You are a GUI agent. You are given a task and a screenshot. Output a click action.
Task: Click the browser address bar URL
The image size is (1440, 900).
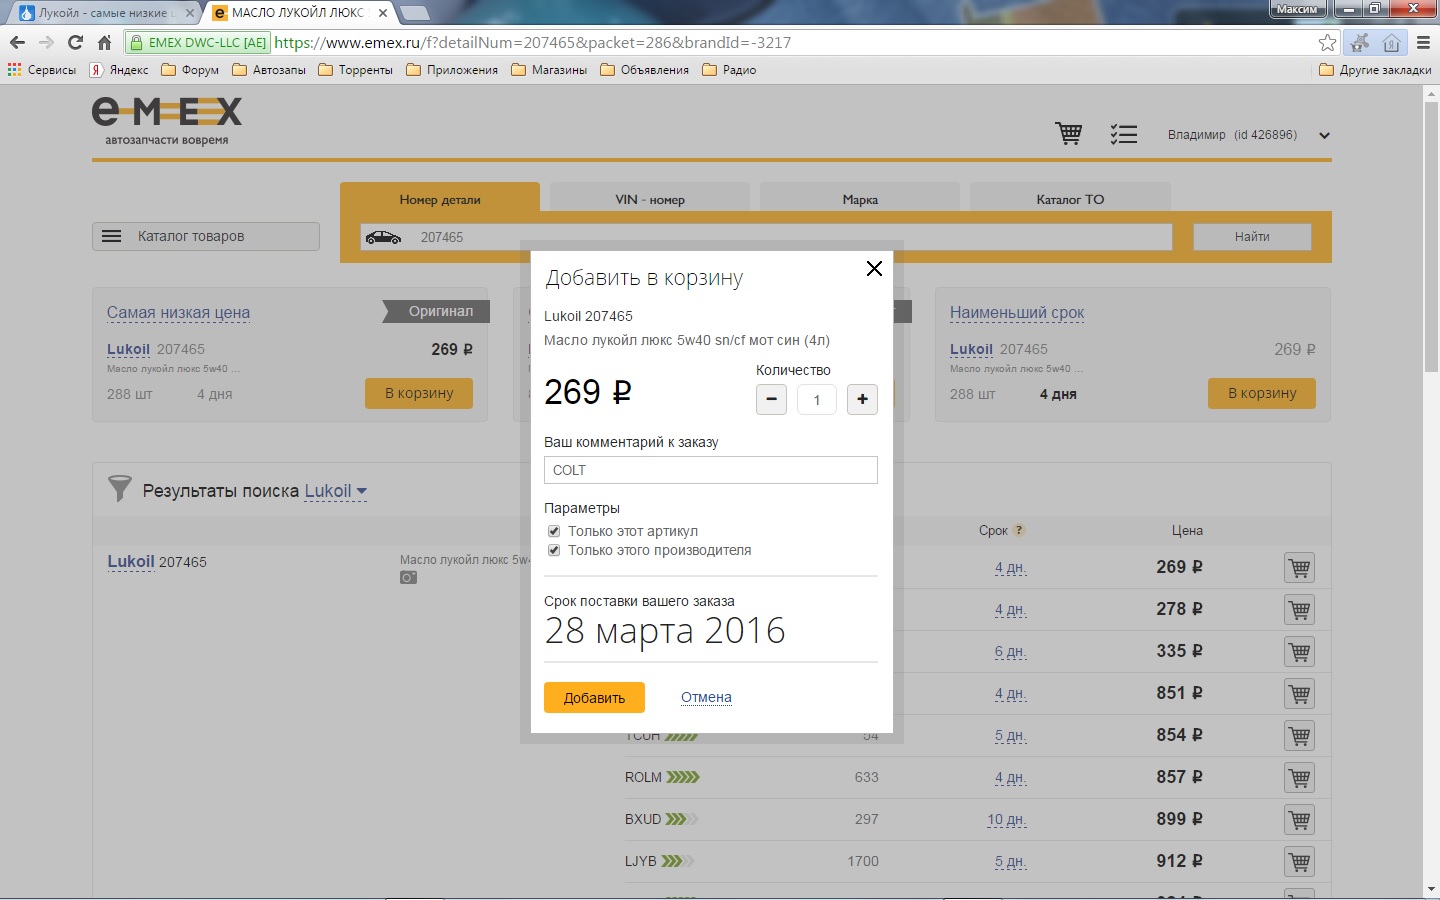[533, 42]
